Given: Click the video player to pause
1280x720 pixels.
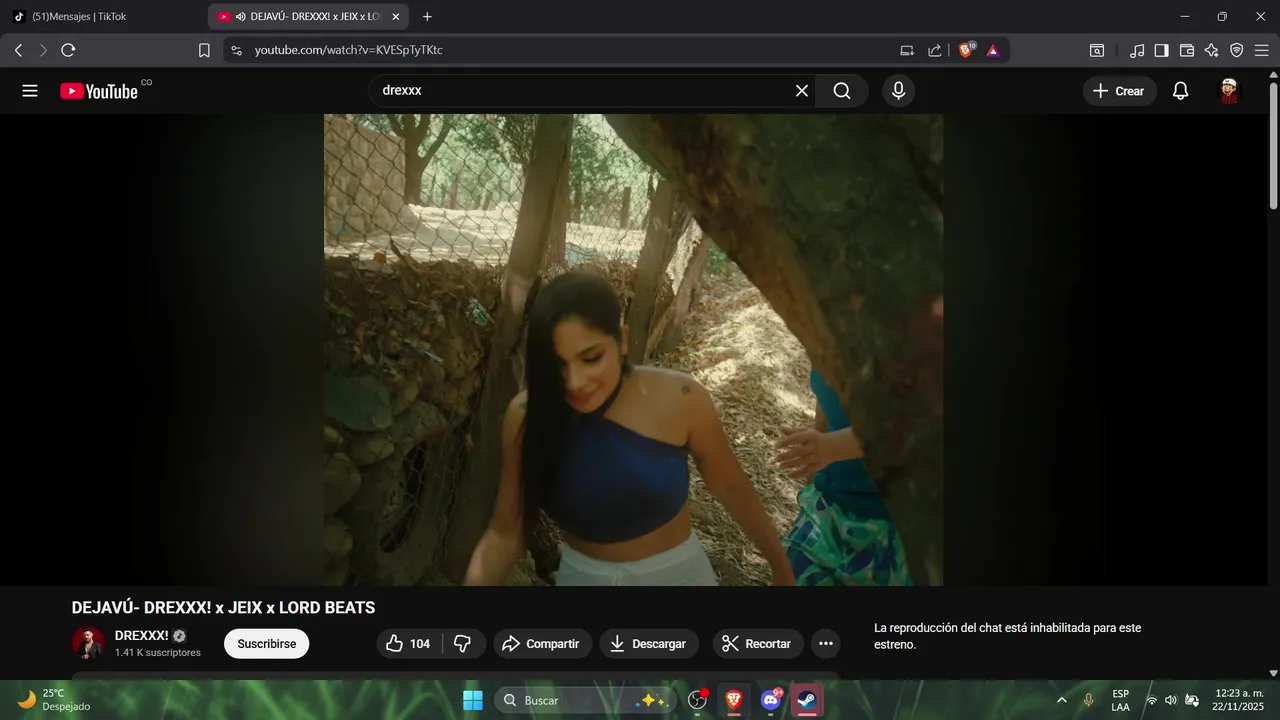Looking at the screenshot, I should [633, 350].
